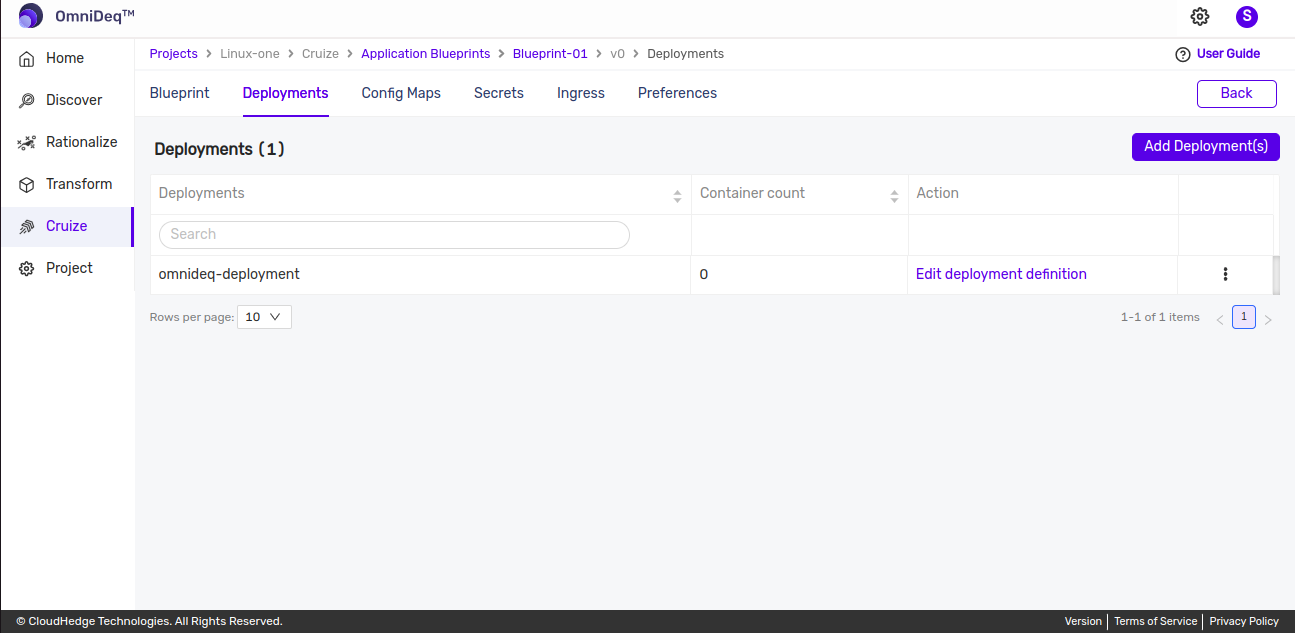This screenshot has width=1295, height=633.
Task: Click the table's vertical scrollbar
Action: (1276, 275)
